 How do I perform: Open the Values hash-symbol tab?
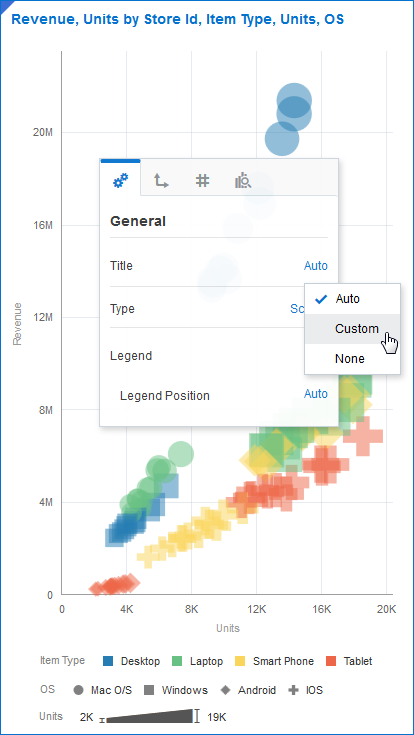click(202, 180)
